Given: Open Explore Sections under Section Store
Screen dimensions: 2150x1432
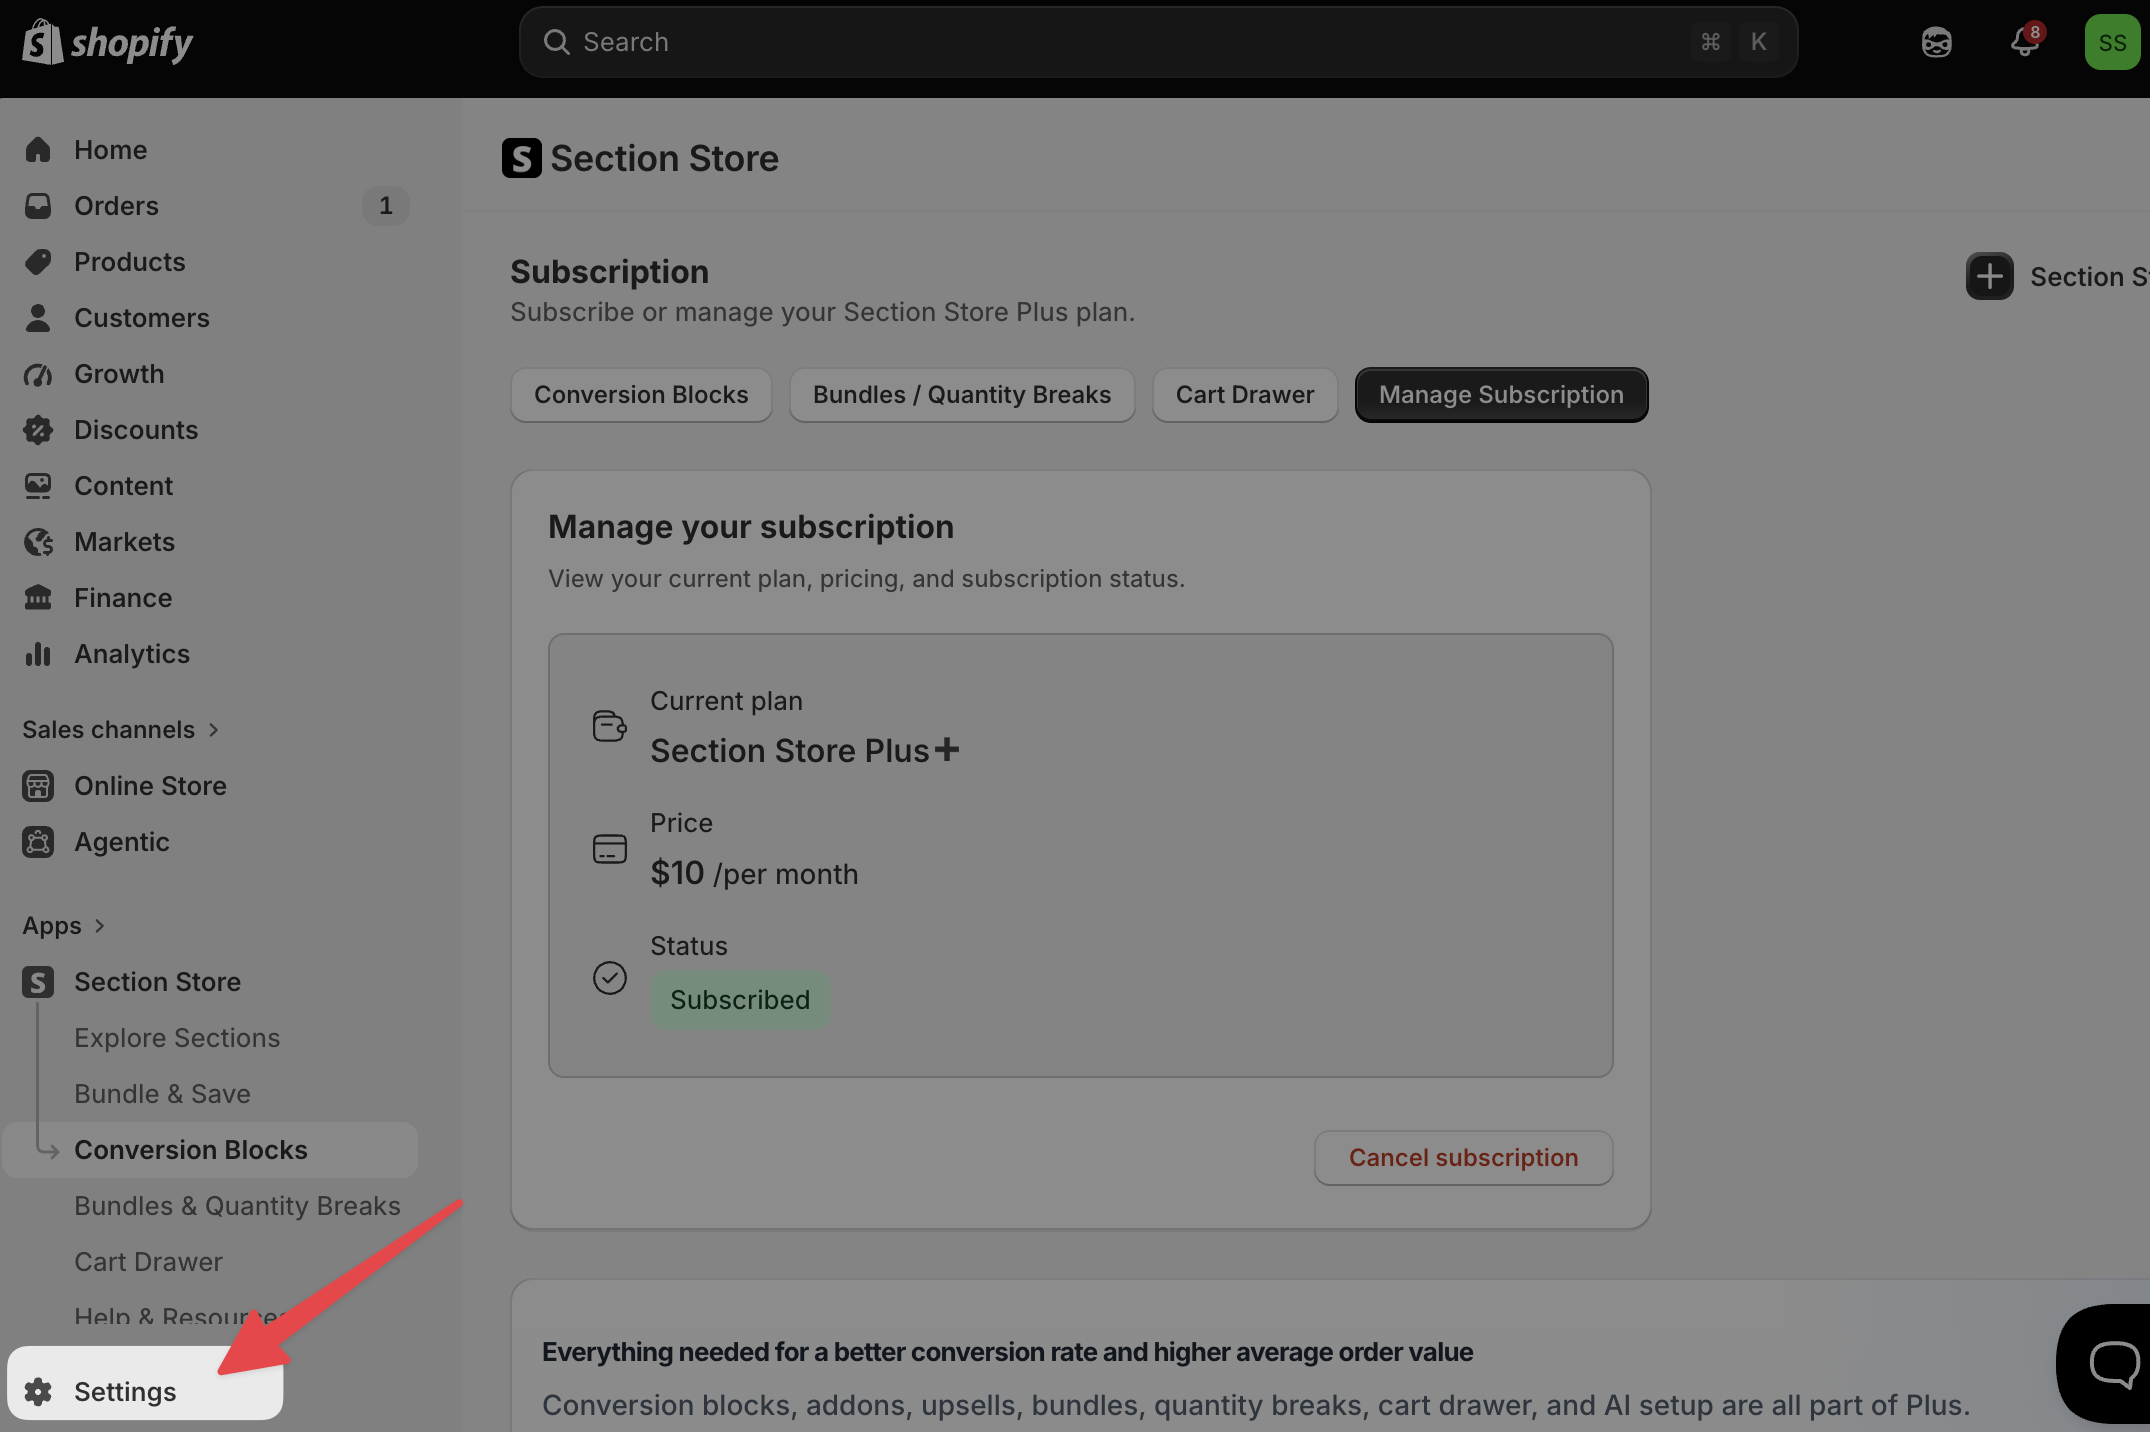Looking at the screenshot, I should [x=177, y=1038].
